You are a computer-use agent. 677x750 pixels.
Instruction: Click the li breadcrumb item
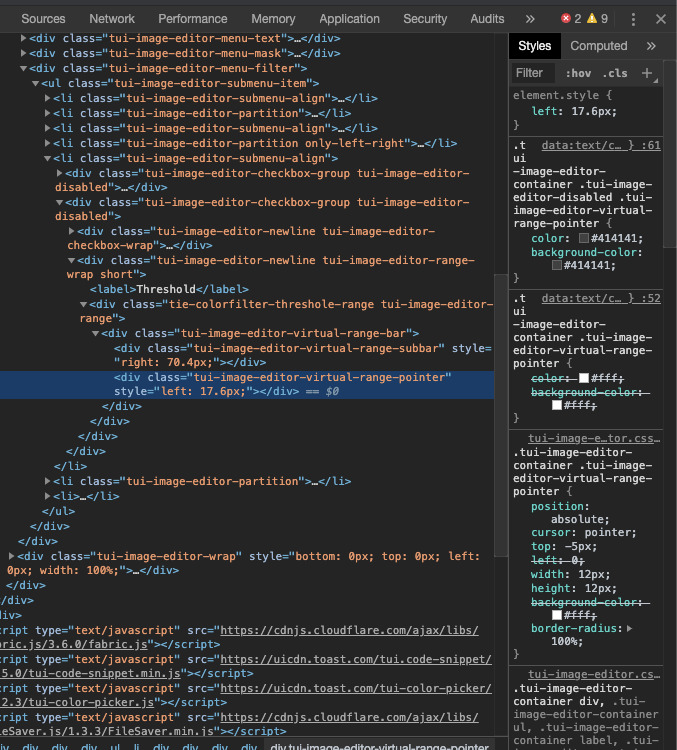coord(136,746)
